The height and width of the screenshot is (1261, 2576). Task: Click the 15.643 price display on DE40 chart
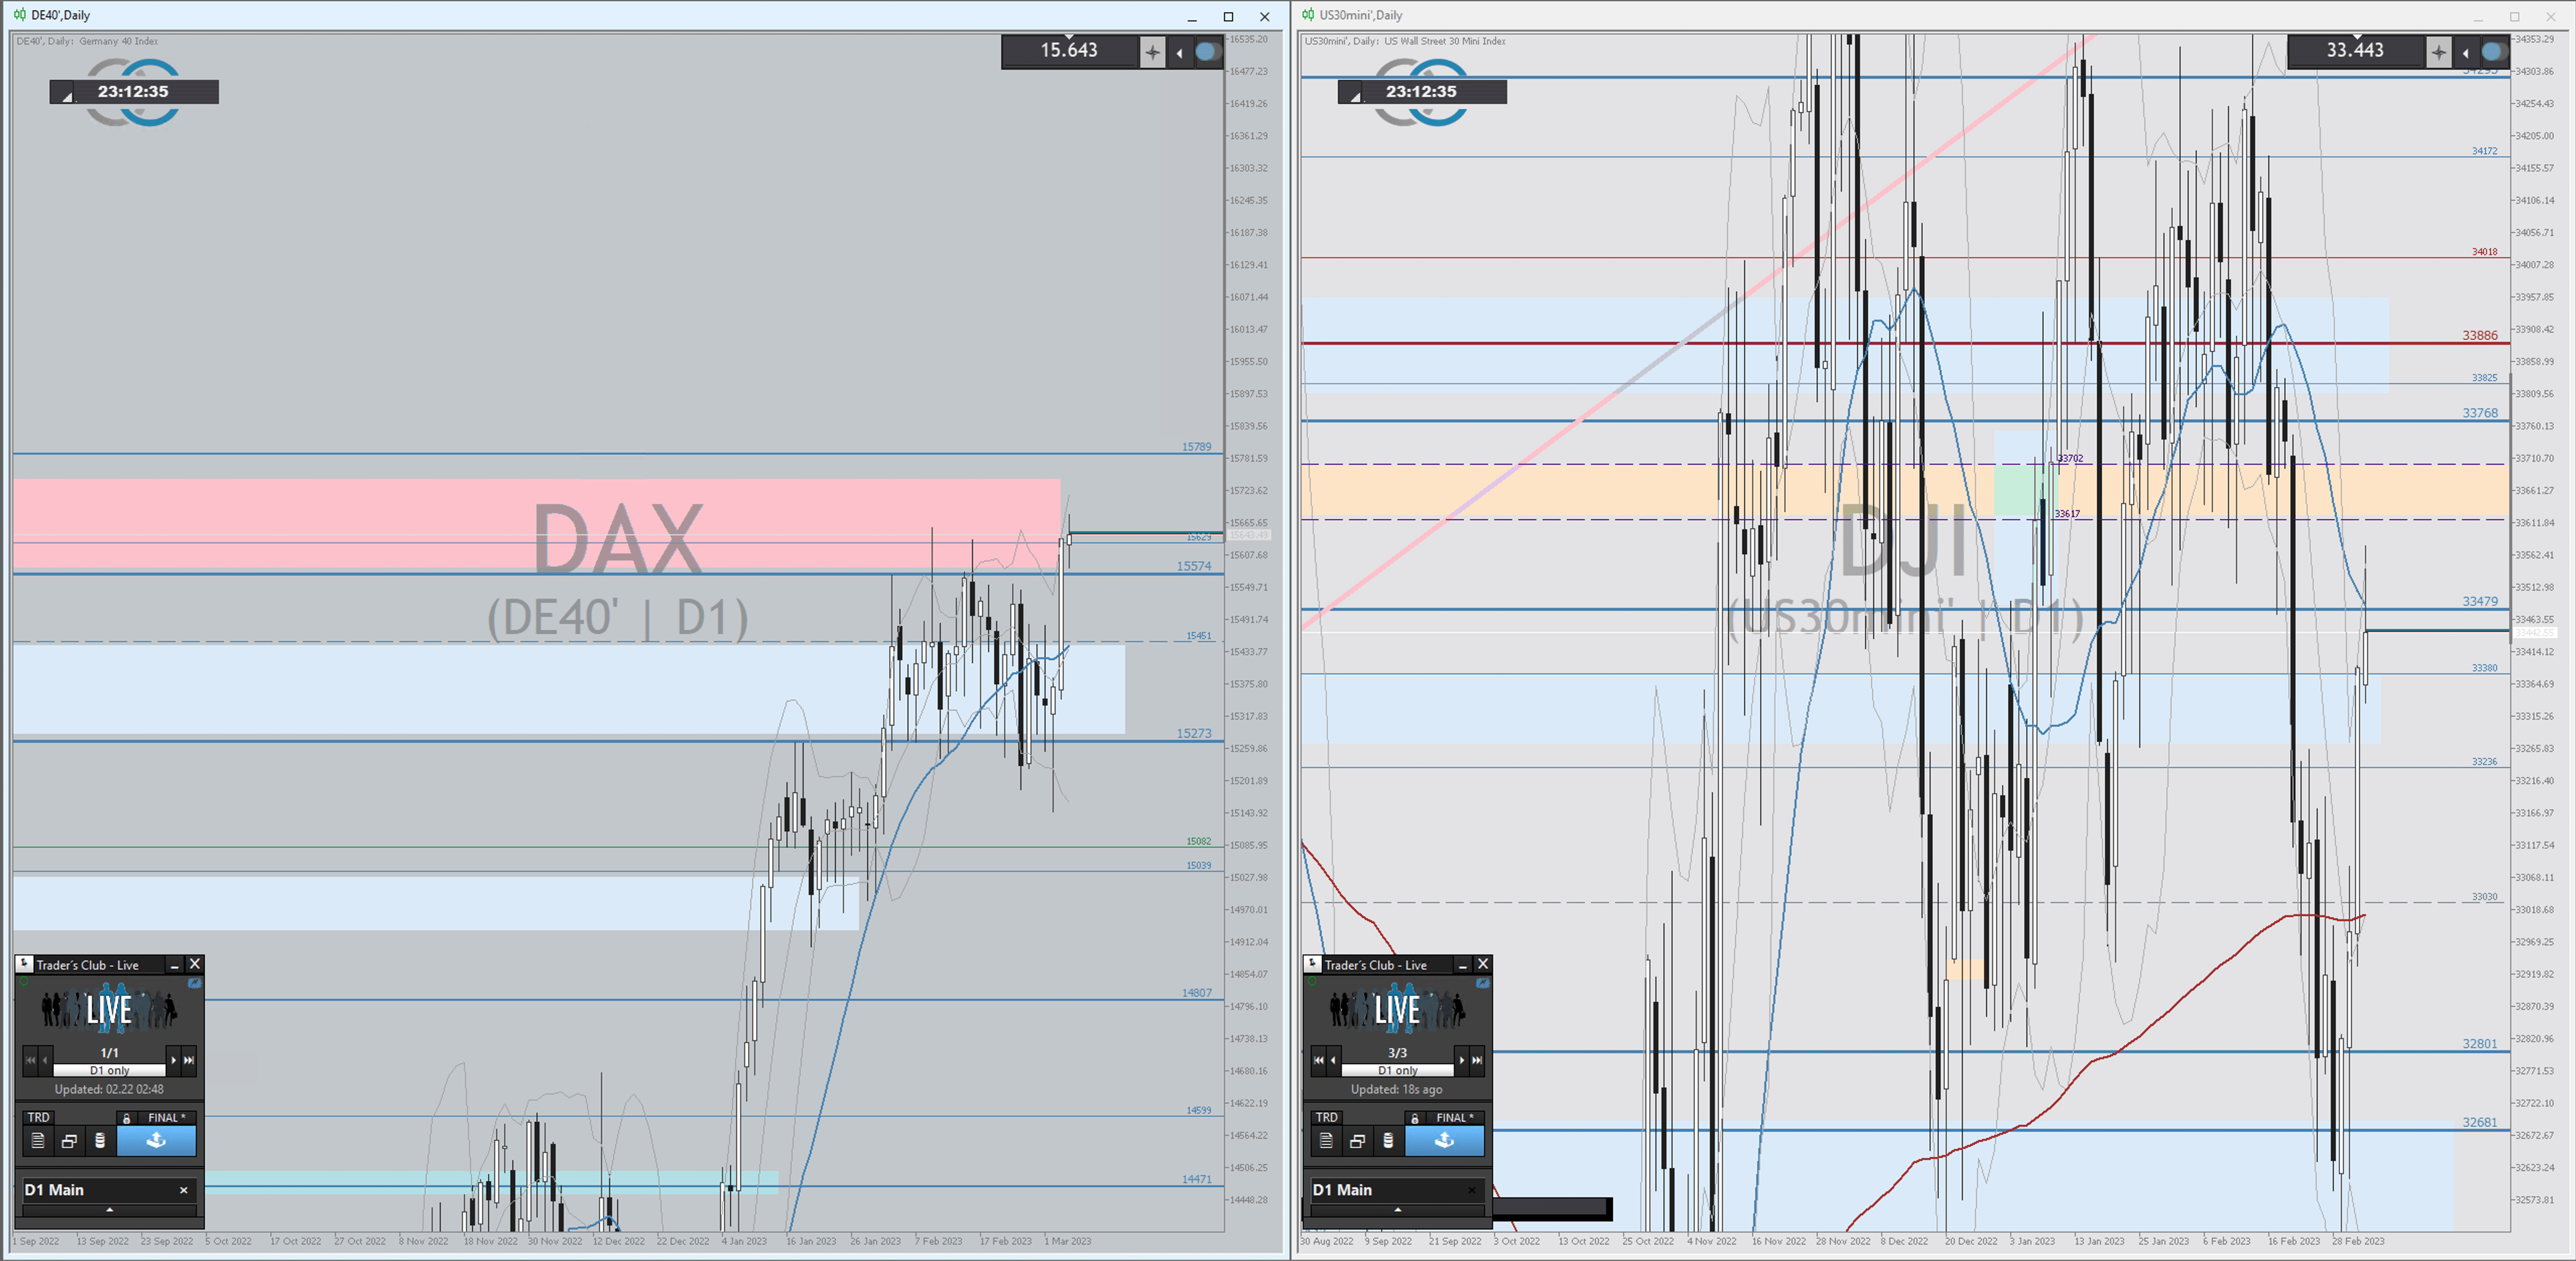pyautogui.click(x=1068, y=50)
